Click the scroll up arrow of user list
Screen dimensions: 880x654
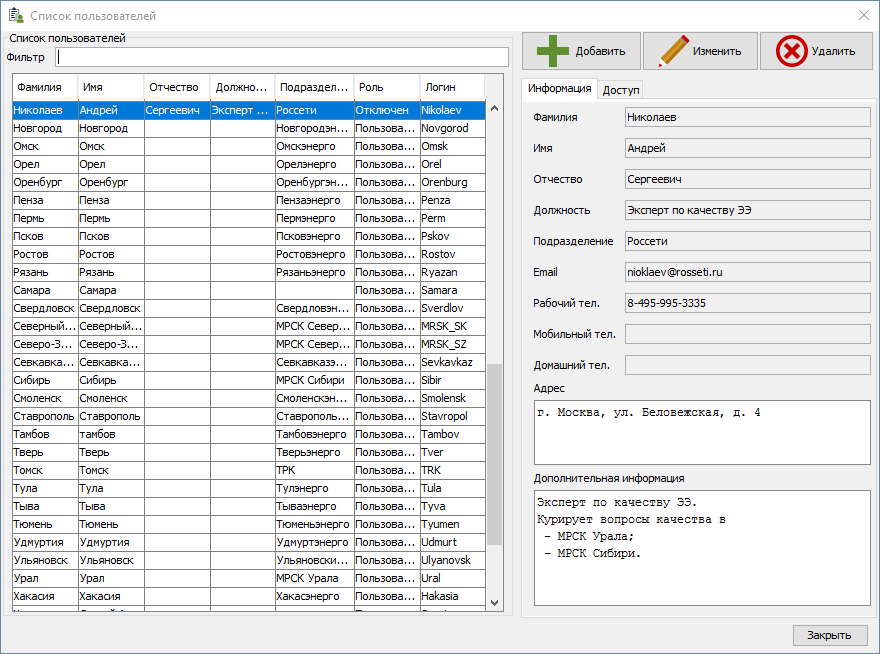494,108
